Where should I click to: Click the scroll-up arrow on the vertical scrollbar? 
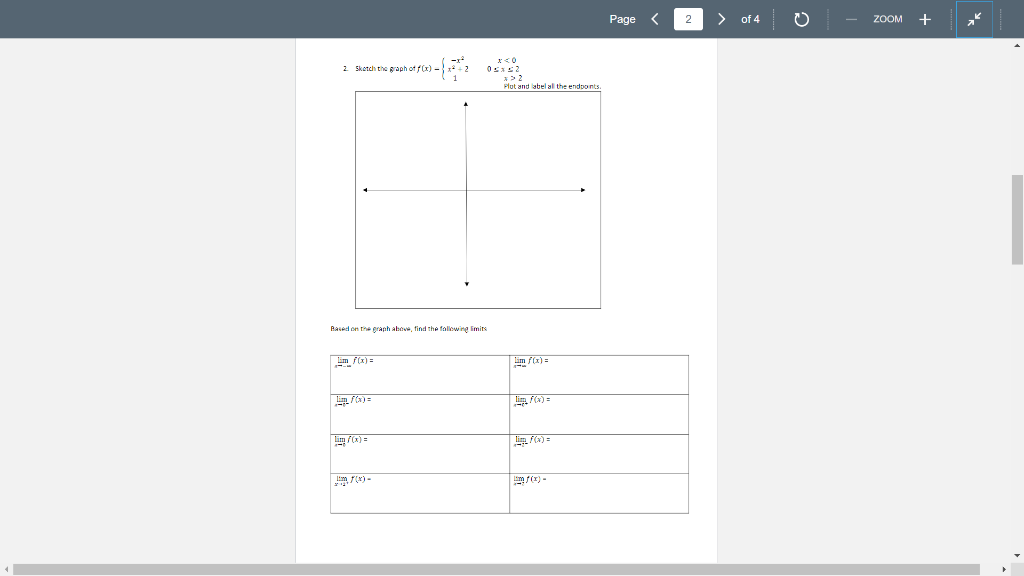(x=1017, y=44)
